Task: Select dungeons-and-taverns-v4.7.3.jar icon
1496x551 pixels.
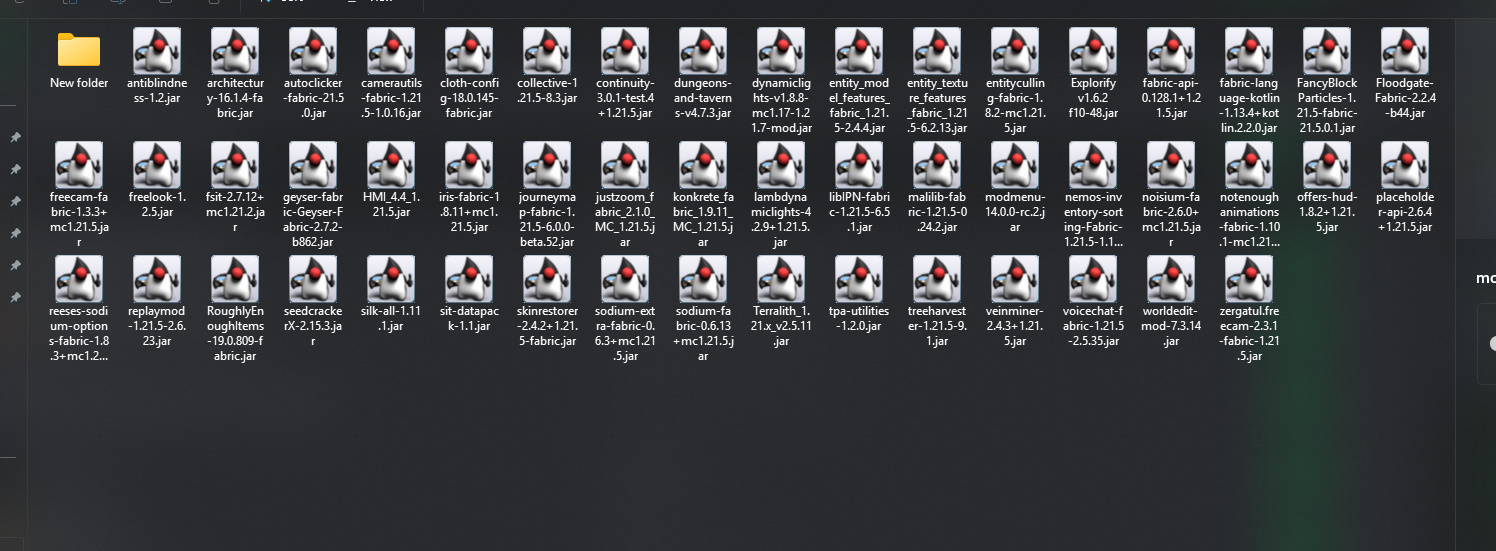Action: click(x=703, y=51)
